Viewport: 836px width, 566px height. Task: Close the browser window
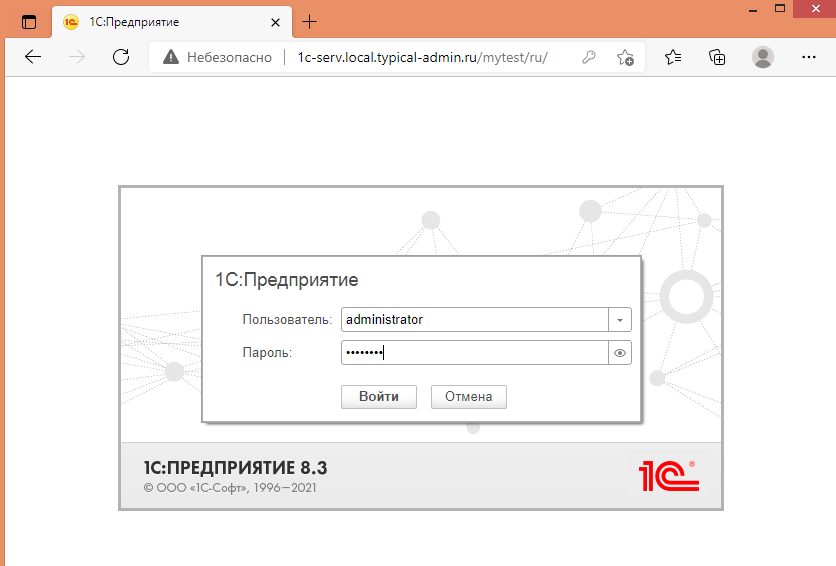click(x=815, y=9)
